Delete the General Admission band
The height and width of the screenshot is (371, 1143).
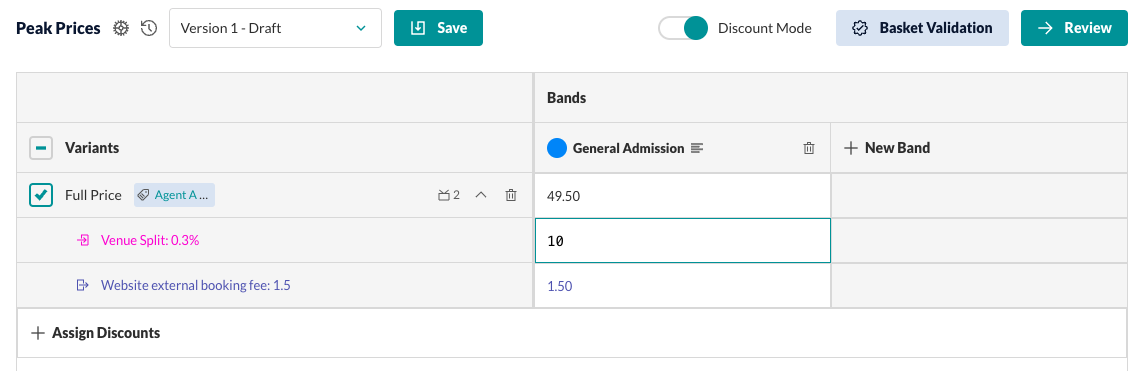tap(808, 148)
